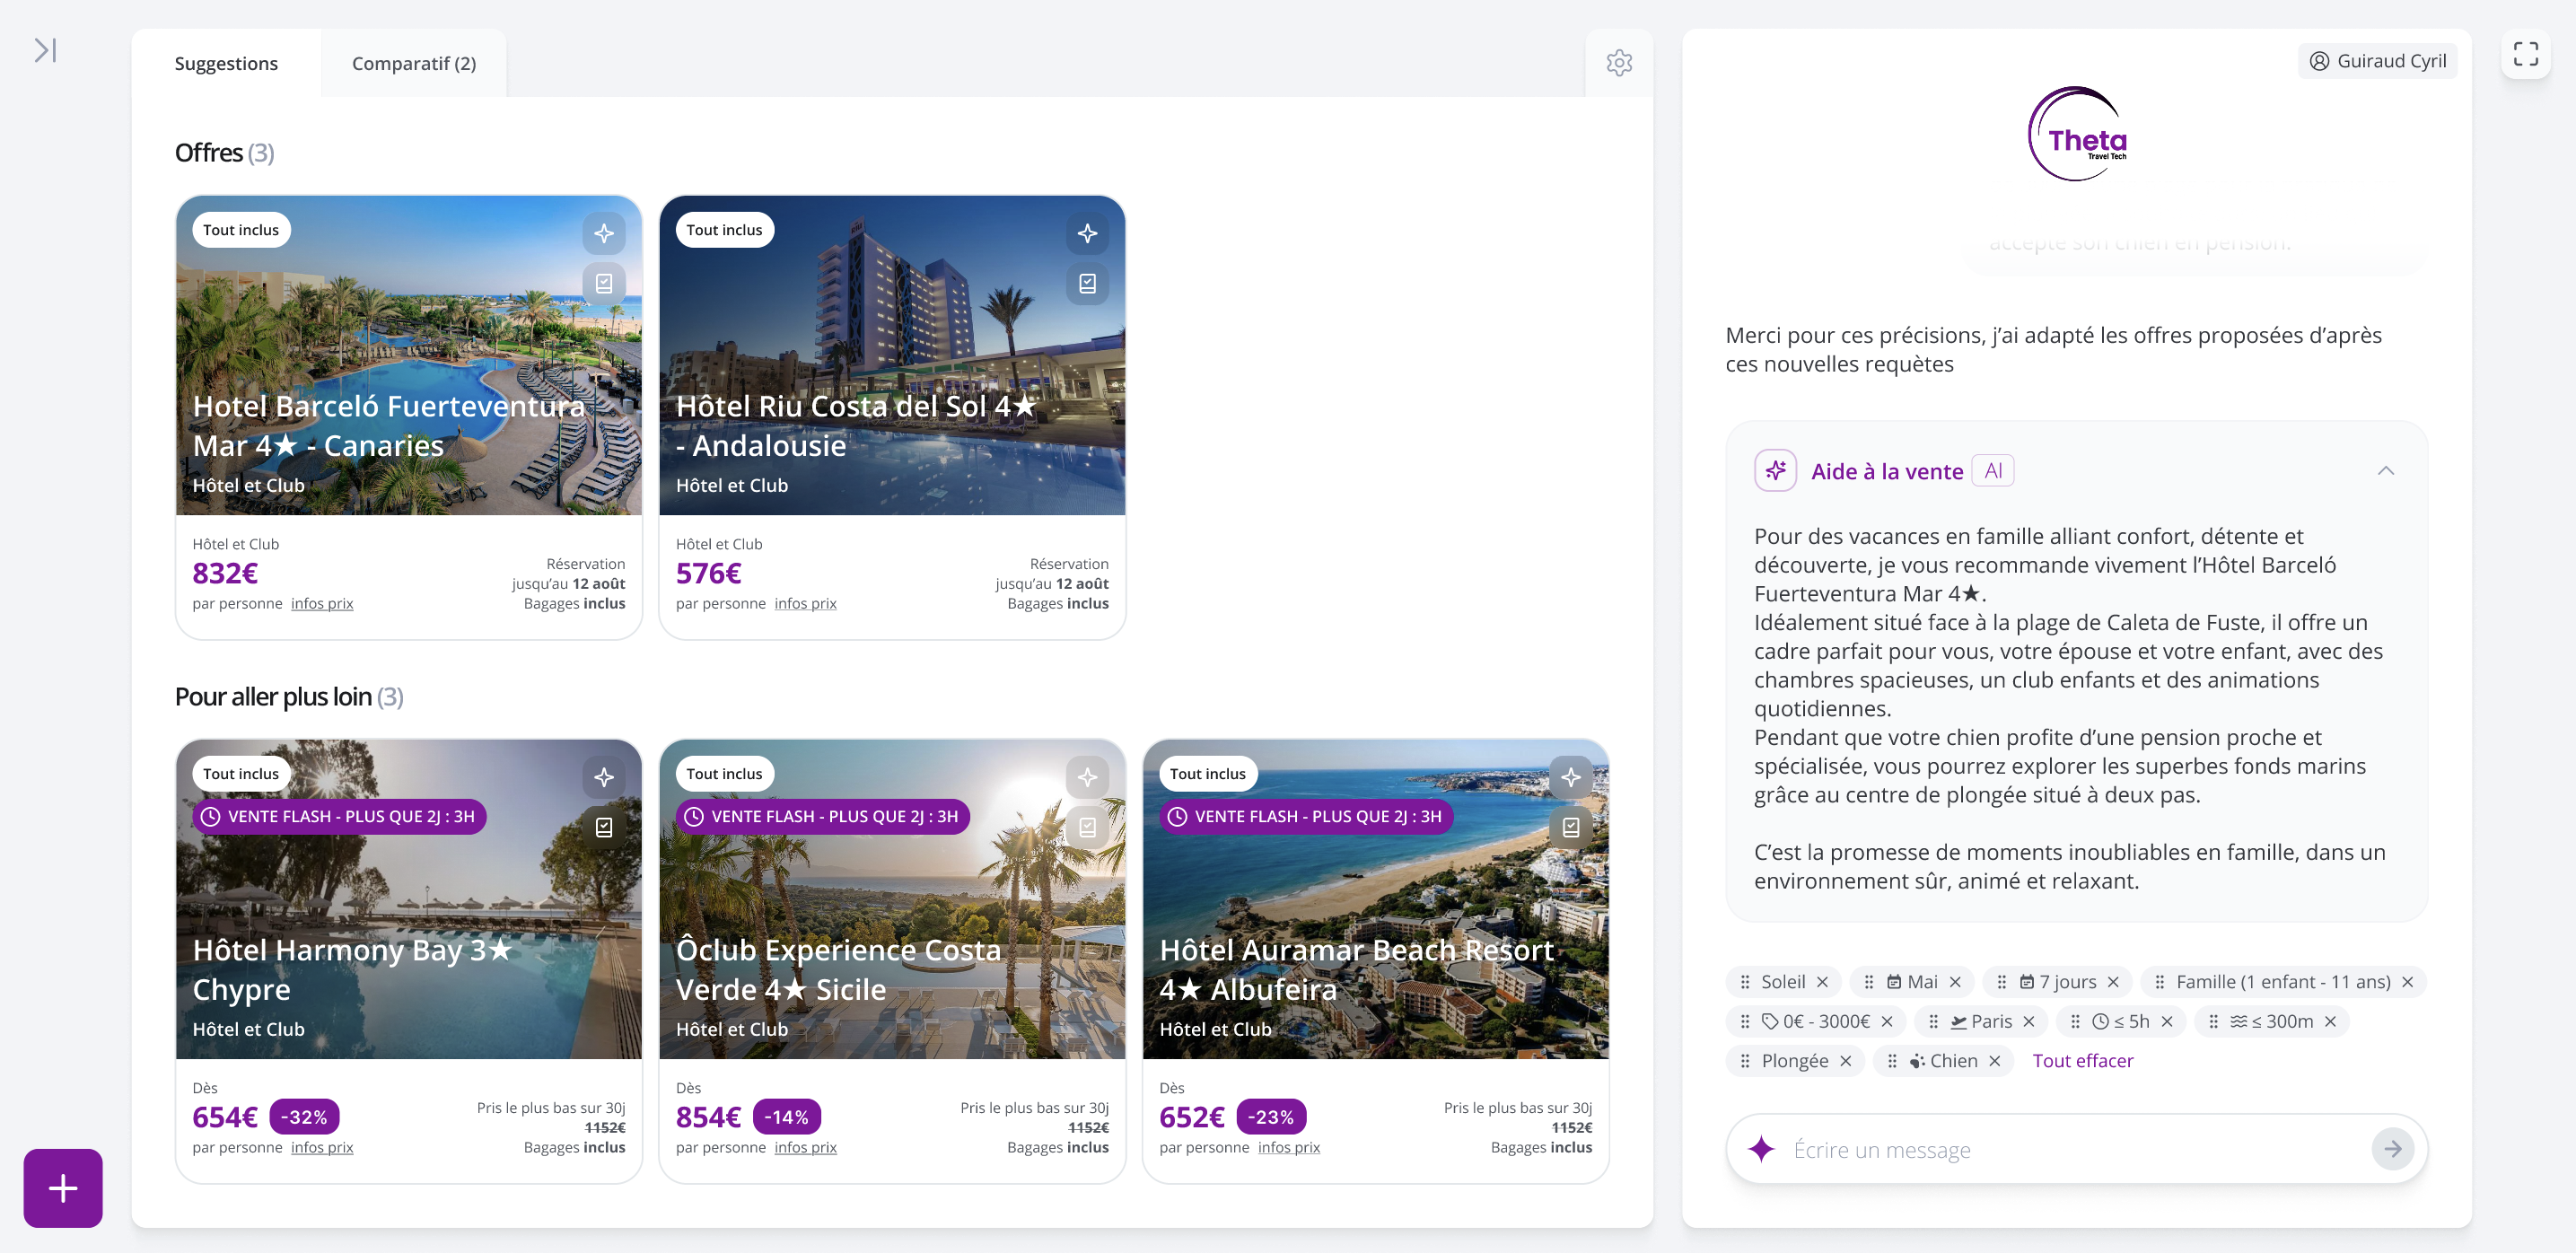Open infos prix for Harmony Bay
Screen dimensions: 2576x1253
[x=322, y=1147]
